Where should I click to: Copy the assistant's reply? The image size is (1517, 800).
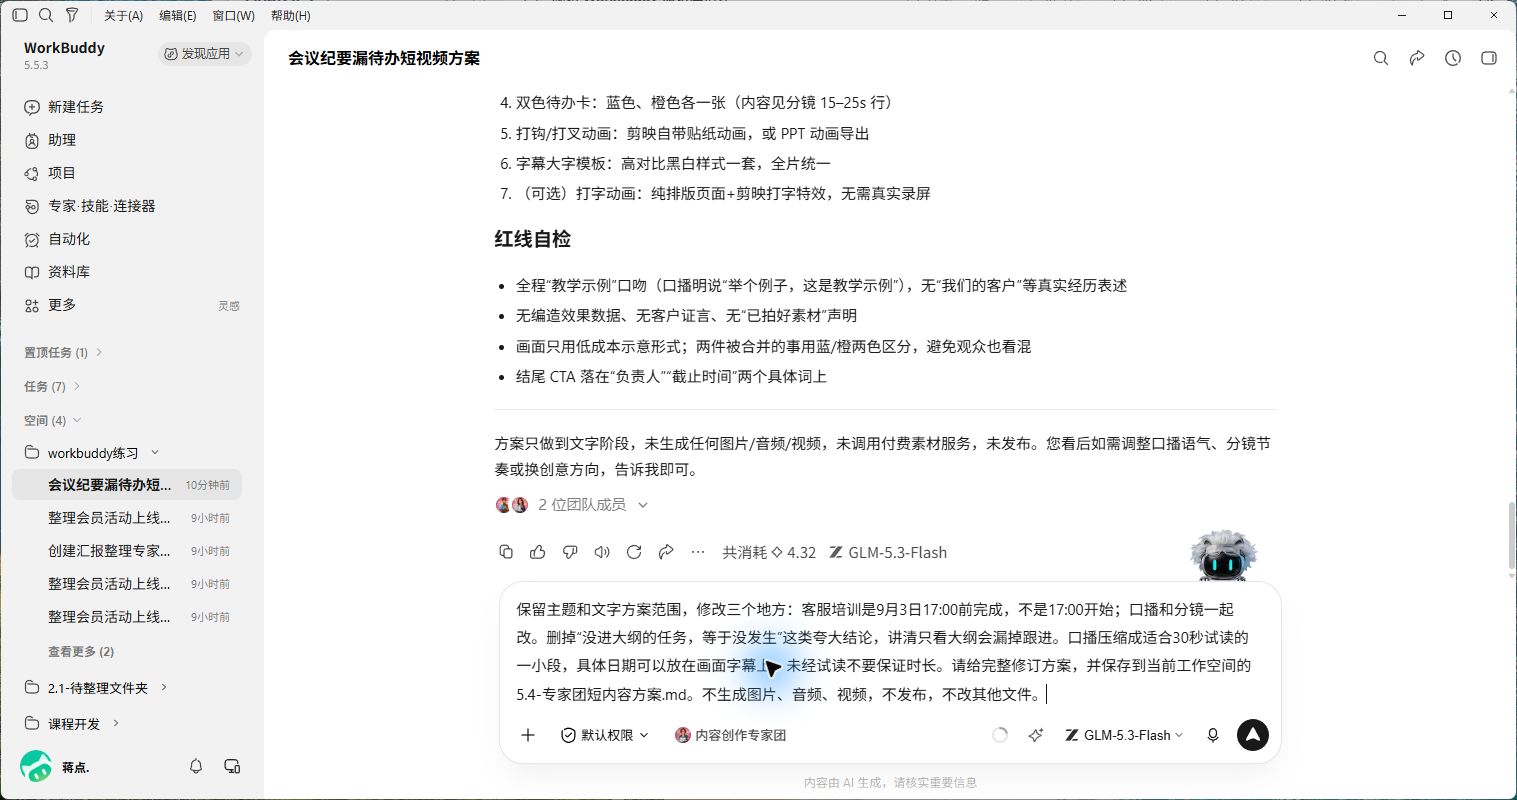tap(506, 552)
